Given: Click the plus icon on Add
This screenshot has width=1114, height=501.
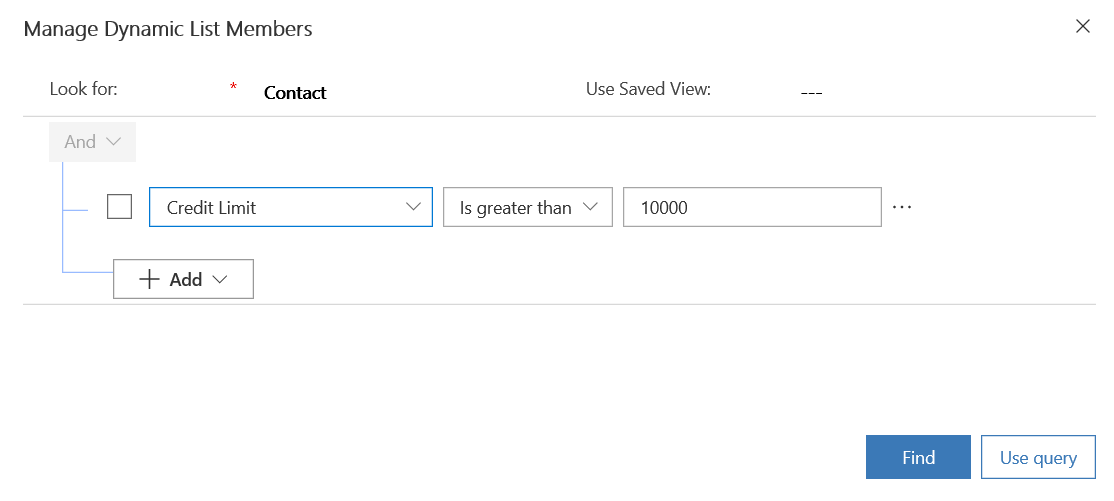Looking at the screenshot, I should (x=149, y=280).
